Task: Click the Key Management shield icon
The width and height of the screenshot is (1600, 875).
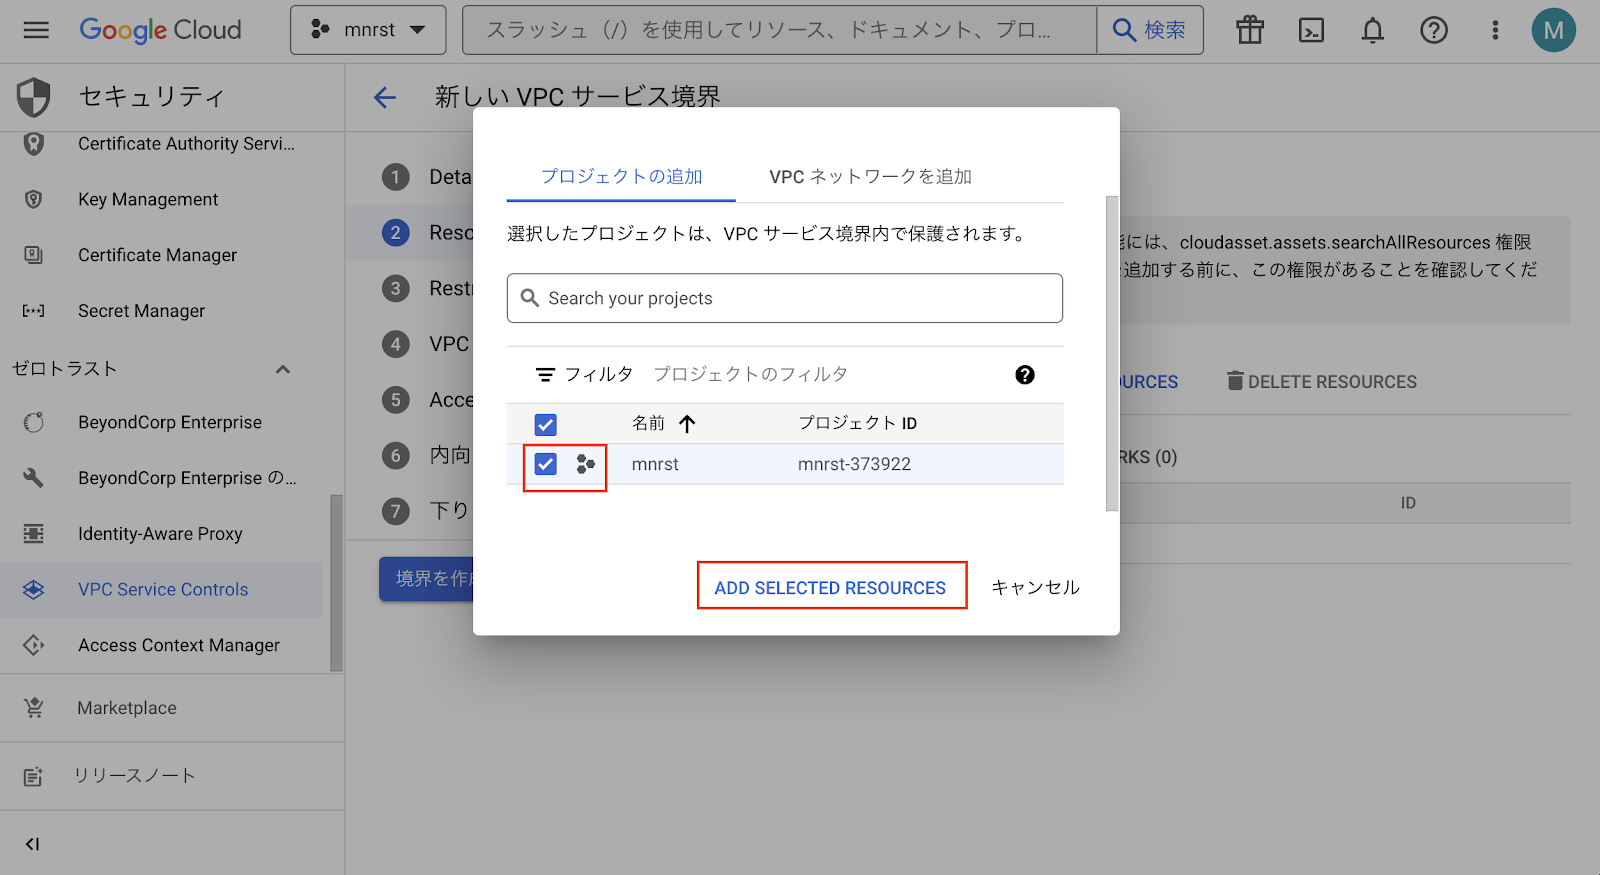Action: (34, 199)
